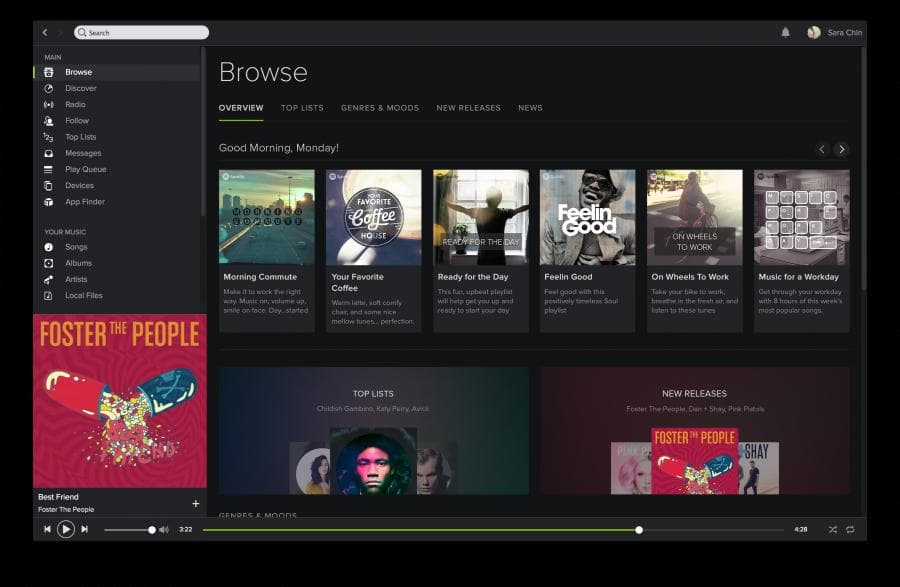Image resolution: width=900 pixels, height=587 pixels.
Task: Show previous playlists with left chevron
Action: [x=822, y=149]
